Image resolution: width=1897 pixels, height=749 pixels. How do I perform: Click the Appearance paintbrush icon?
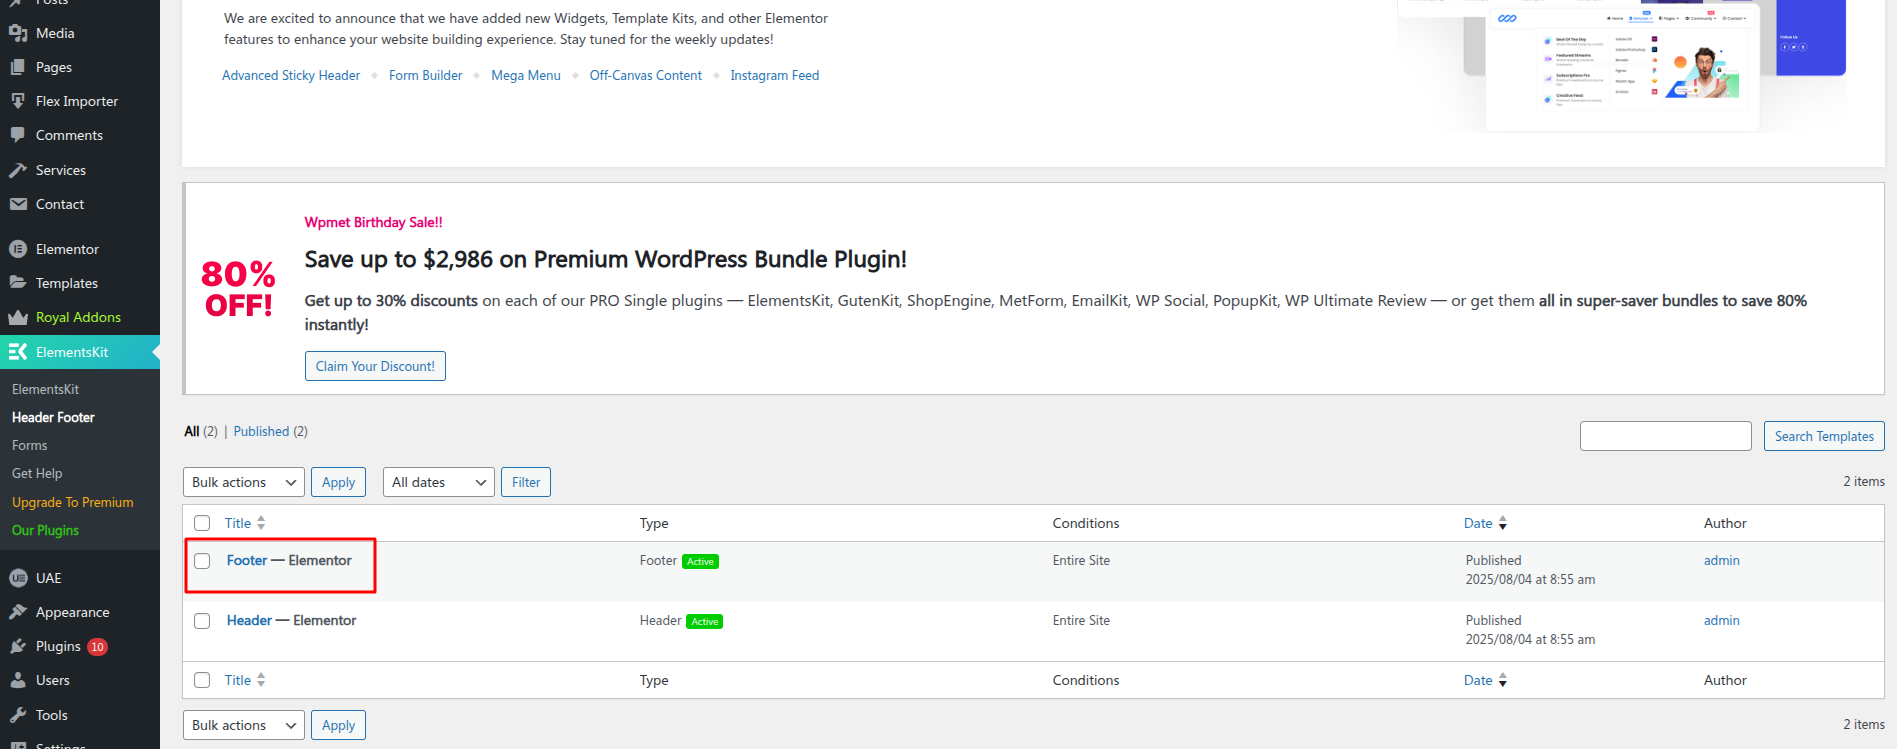tap(17, 612)
